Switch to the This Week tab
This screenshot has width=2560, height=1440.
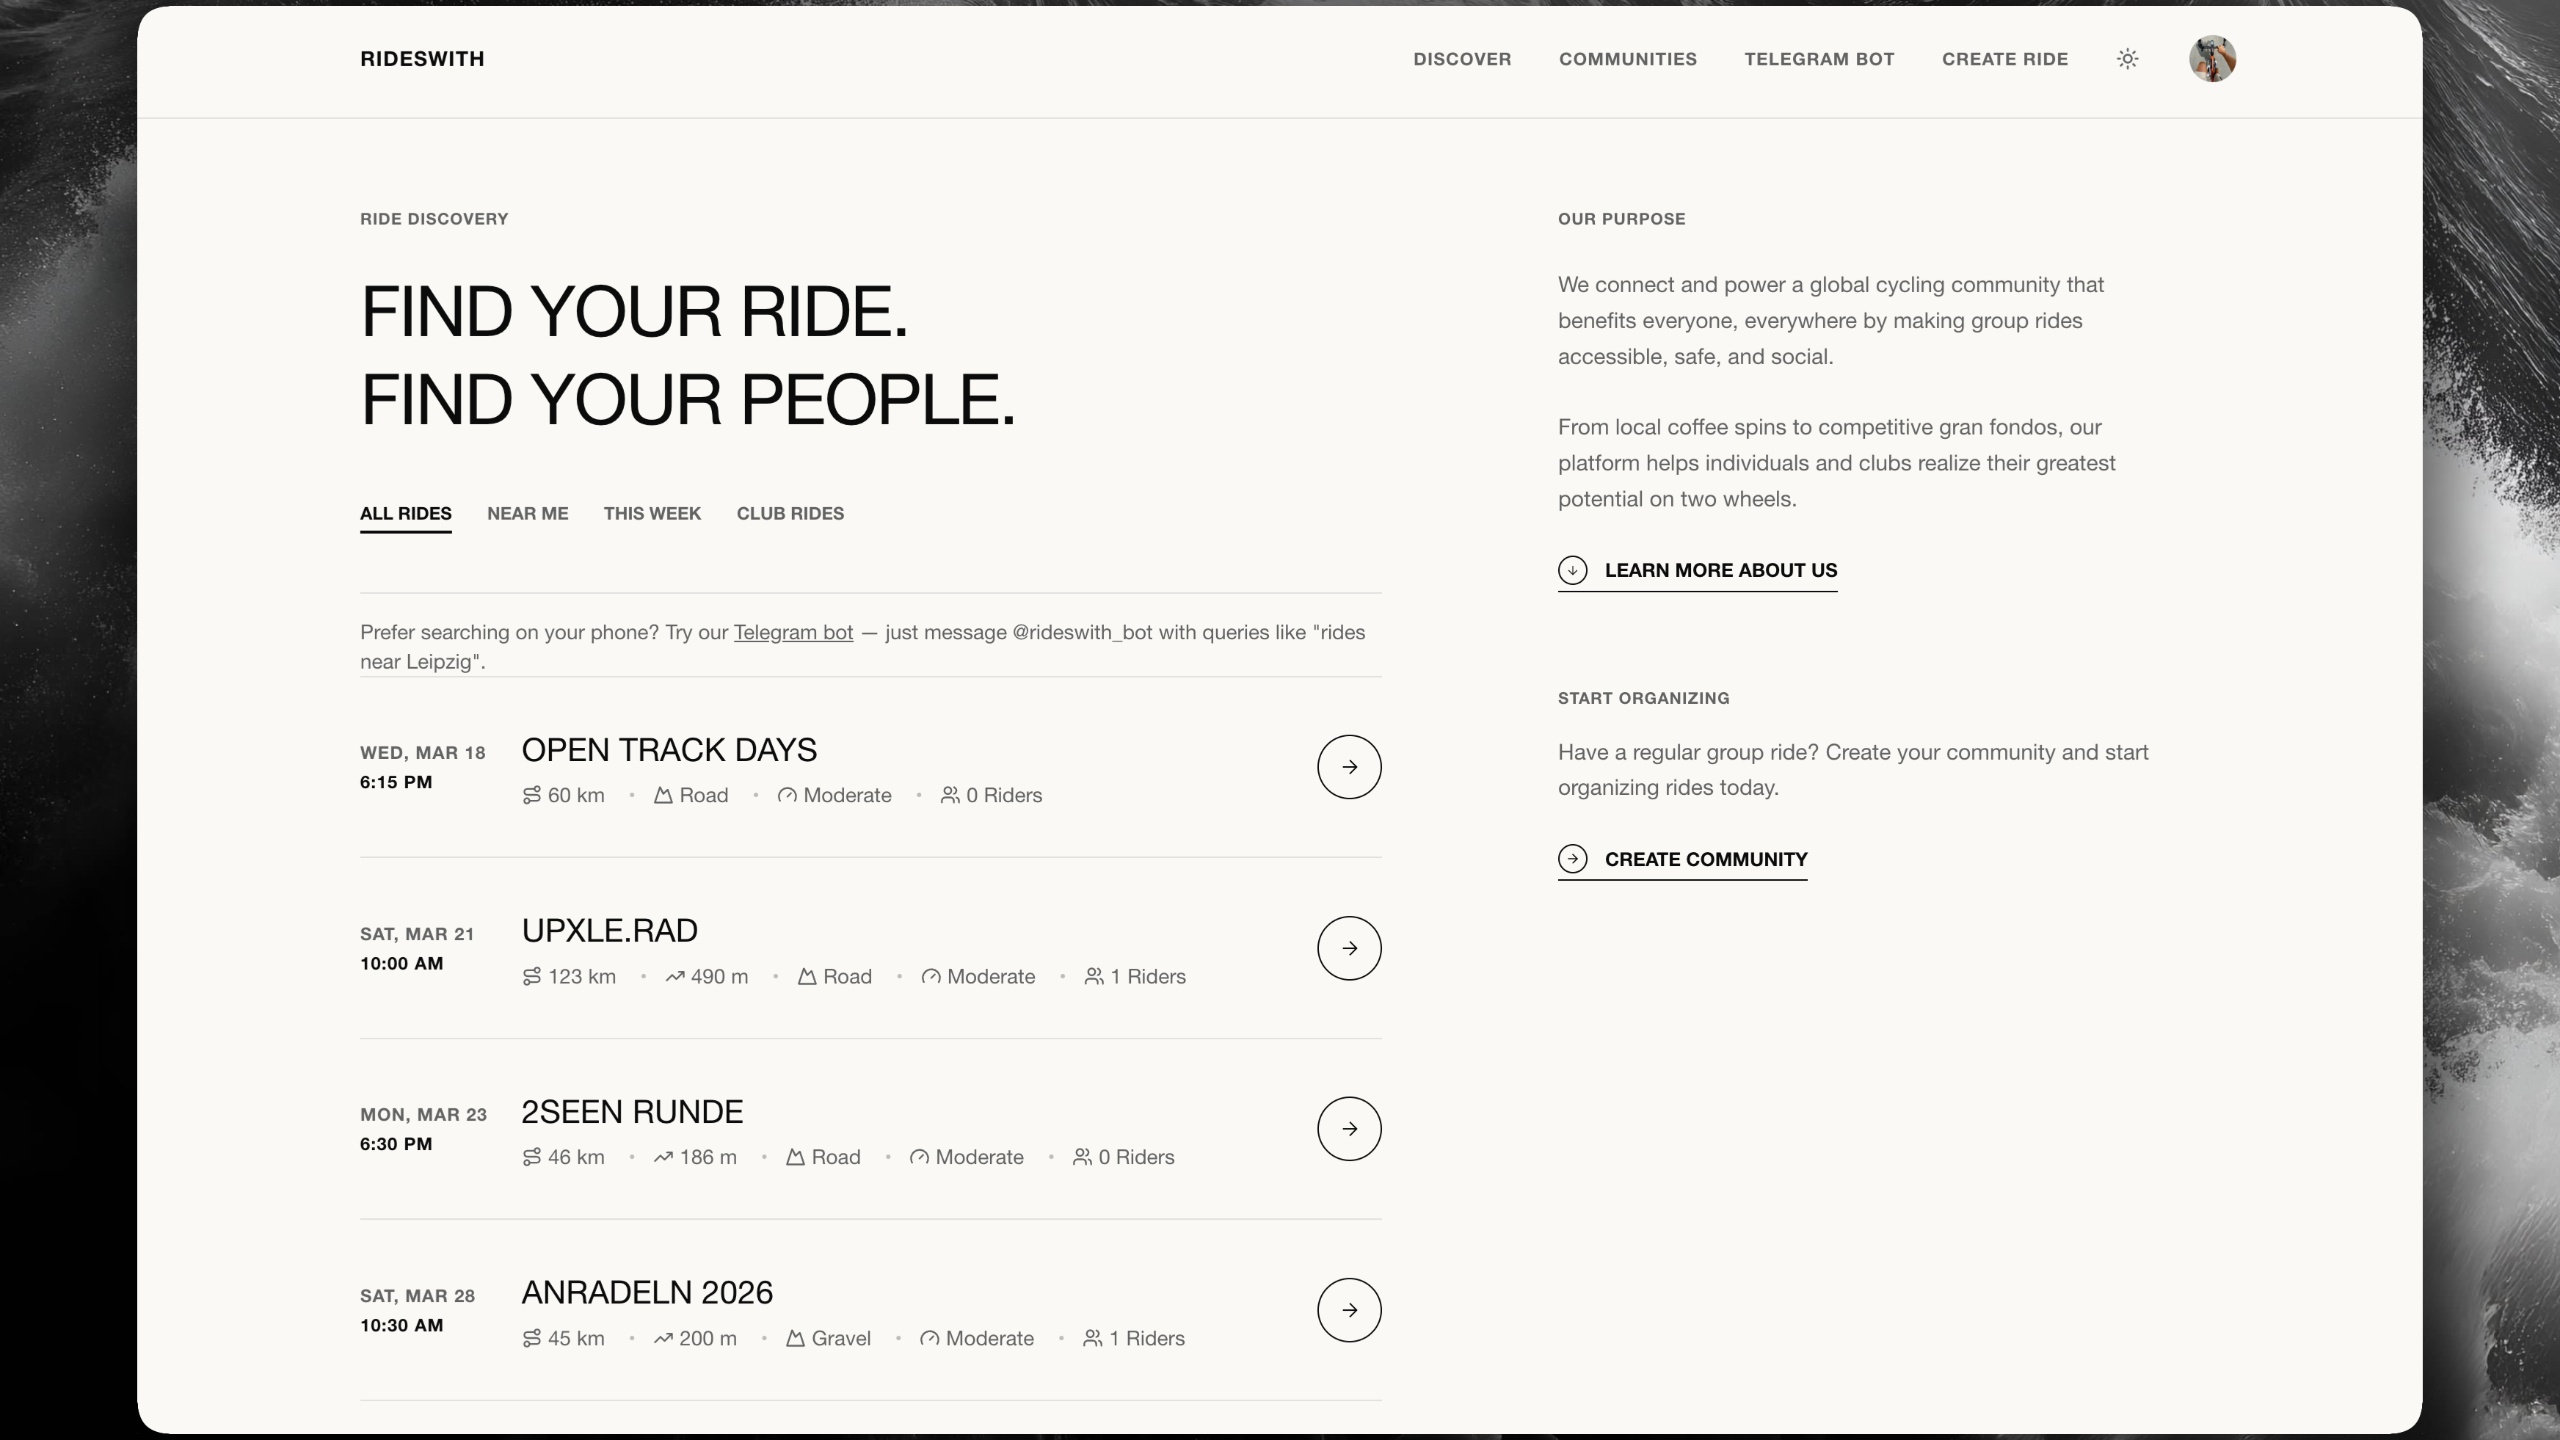tap(652, 513)
